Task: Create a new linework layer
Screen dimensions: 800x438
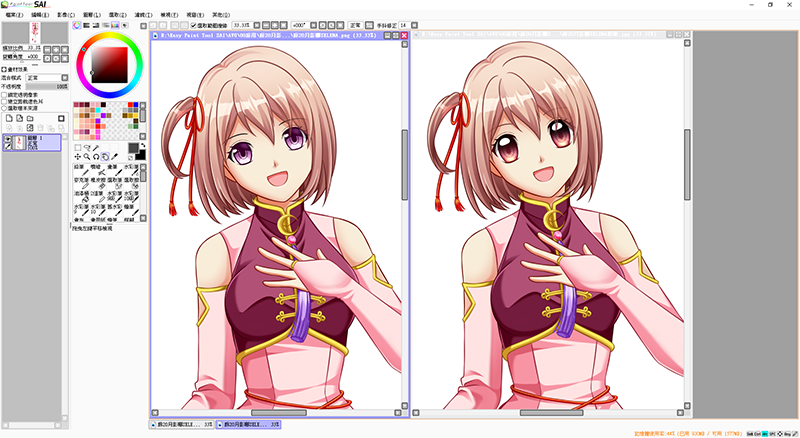Action: 19,118
